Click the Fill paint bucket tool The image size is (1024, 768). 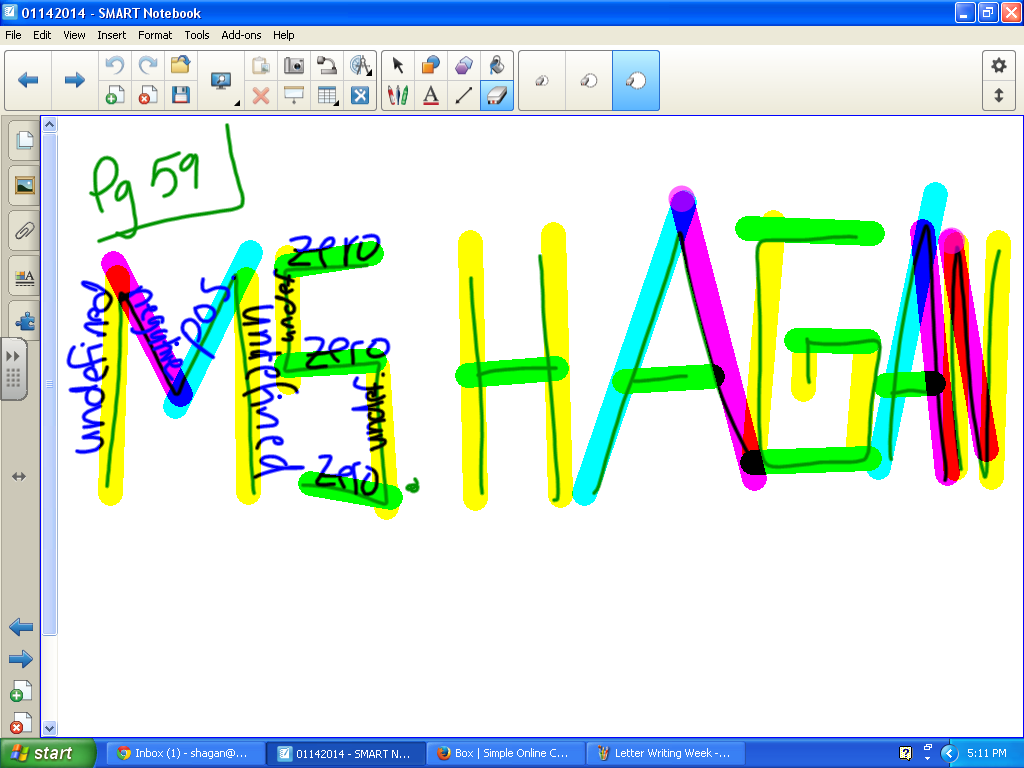point(497,65)
